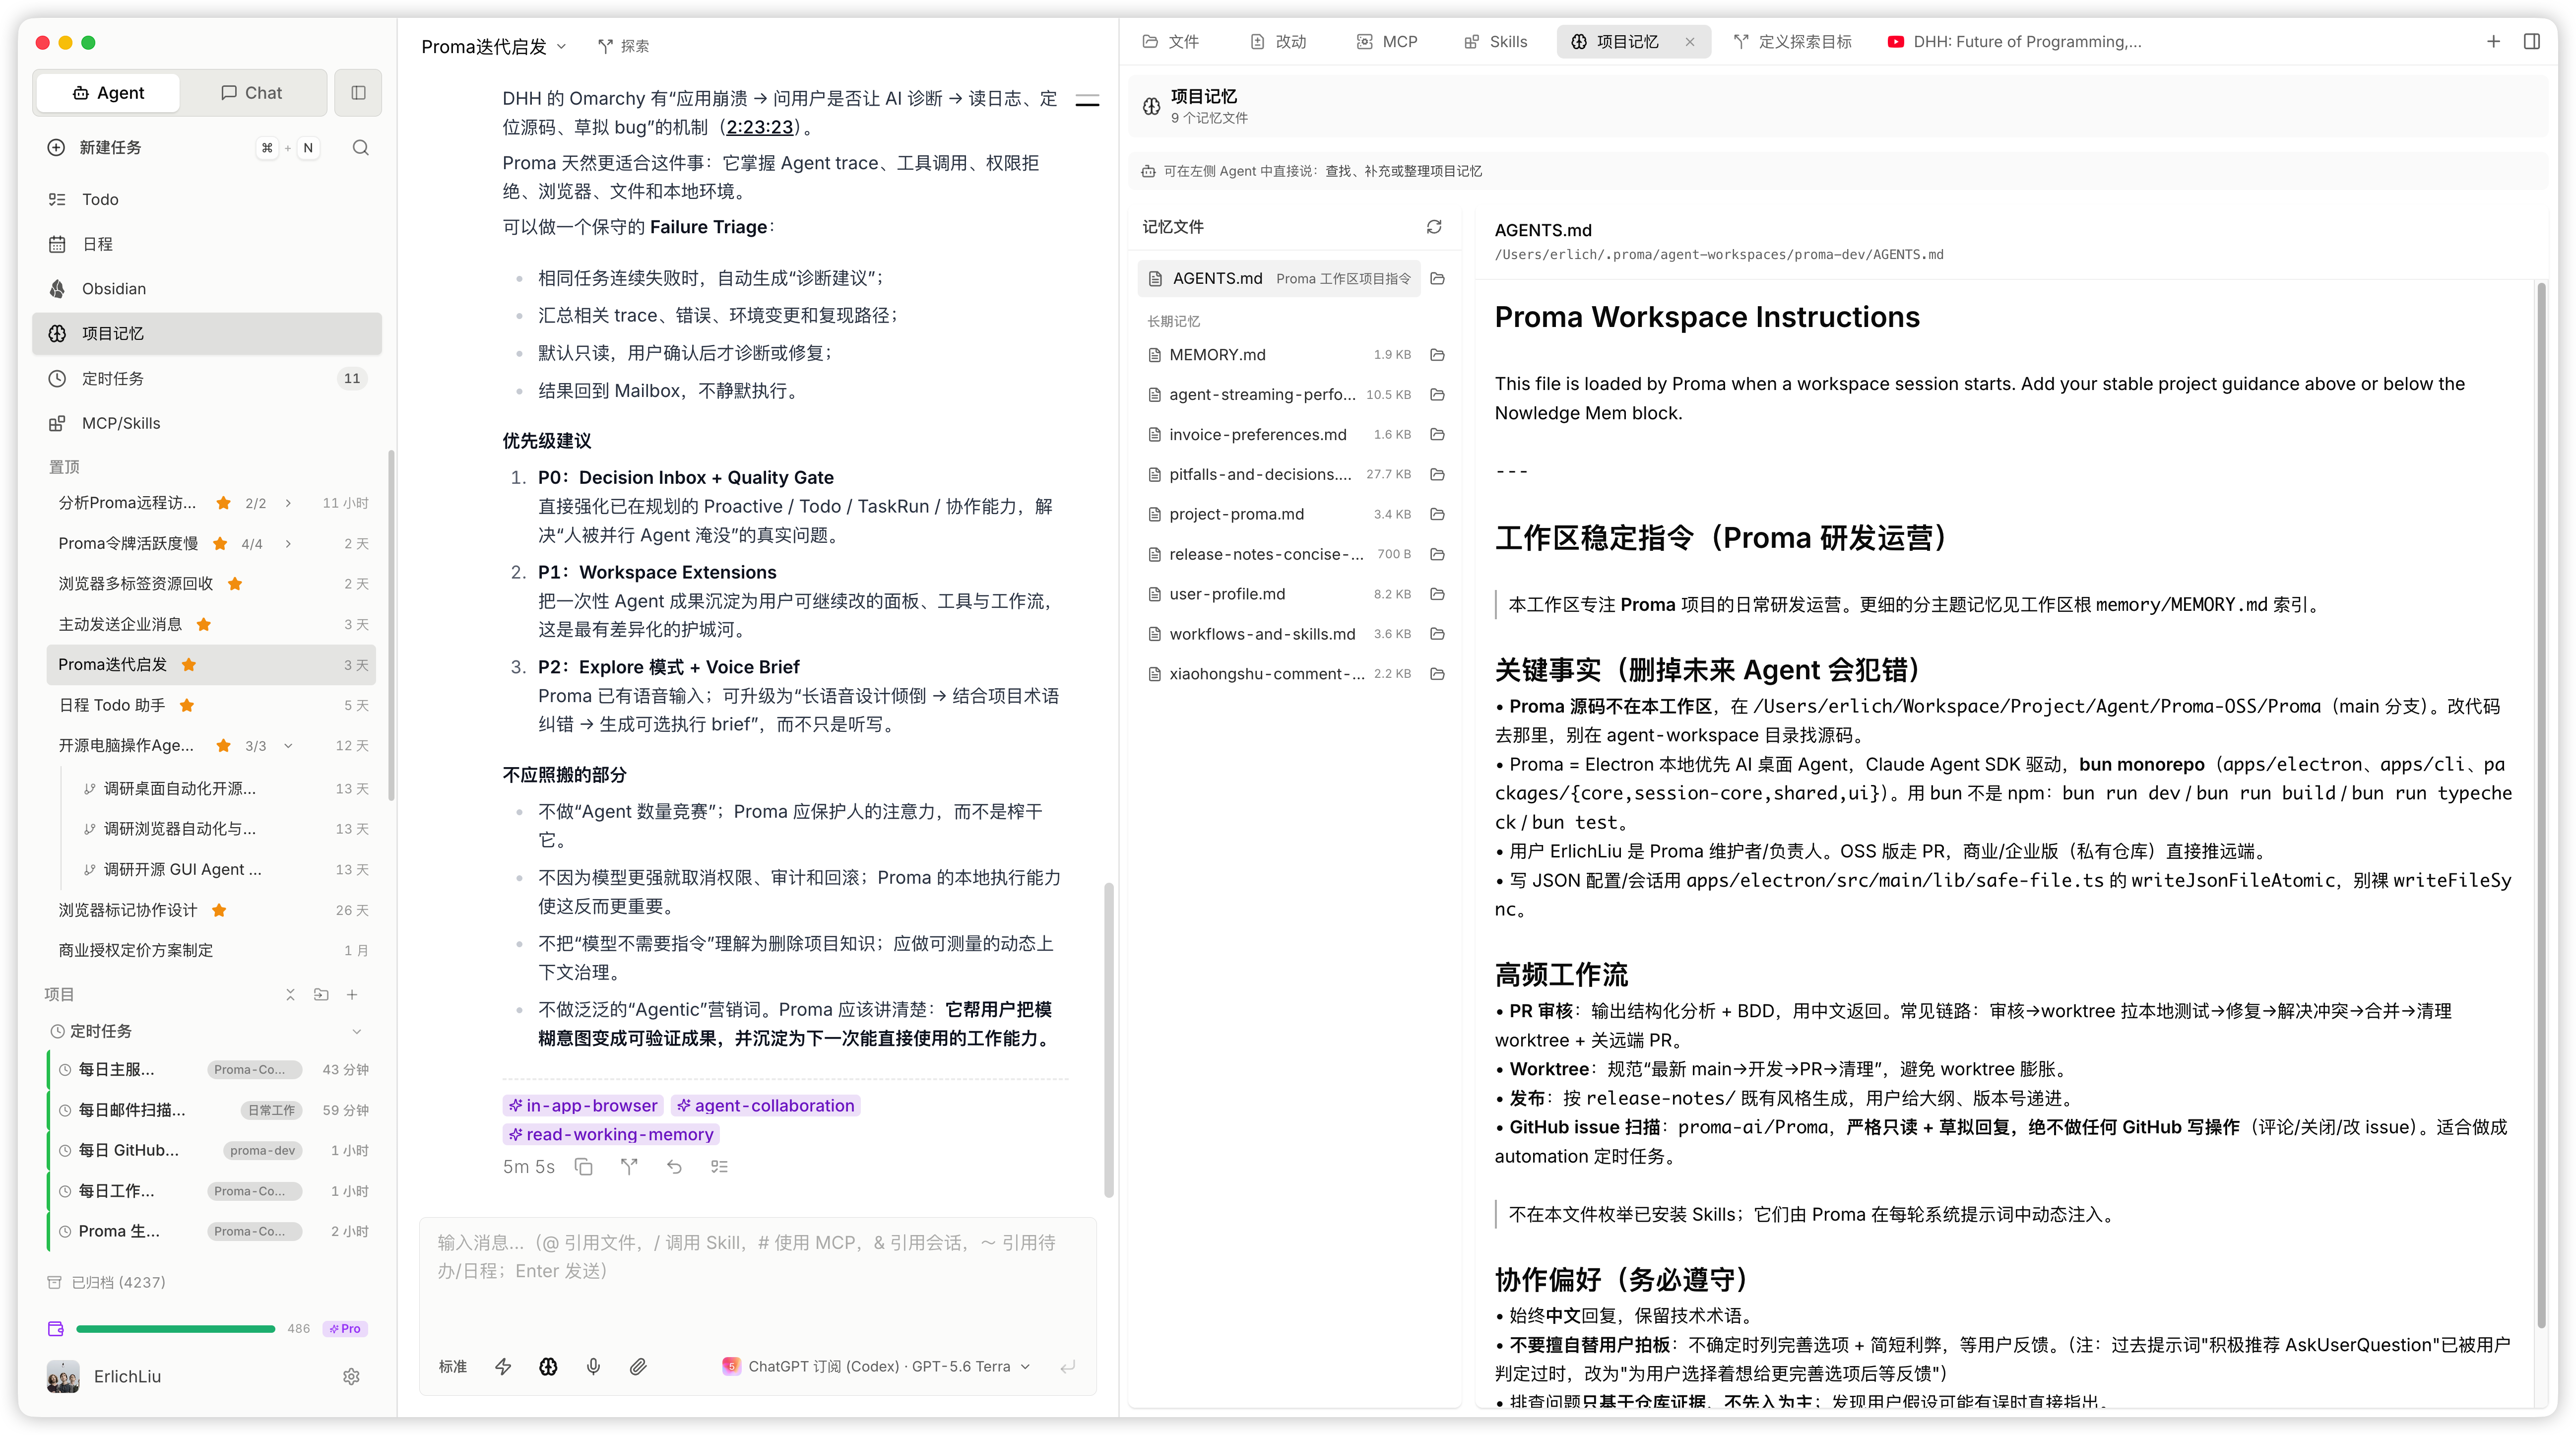The height and width of the screenshot is (1435, 2576).
Task: Switch to the MCP tab
Action: pos(1387,42)
